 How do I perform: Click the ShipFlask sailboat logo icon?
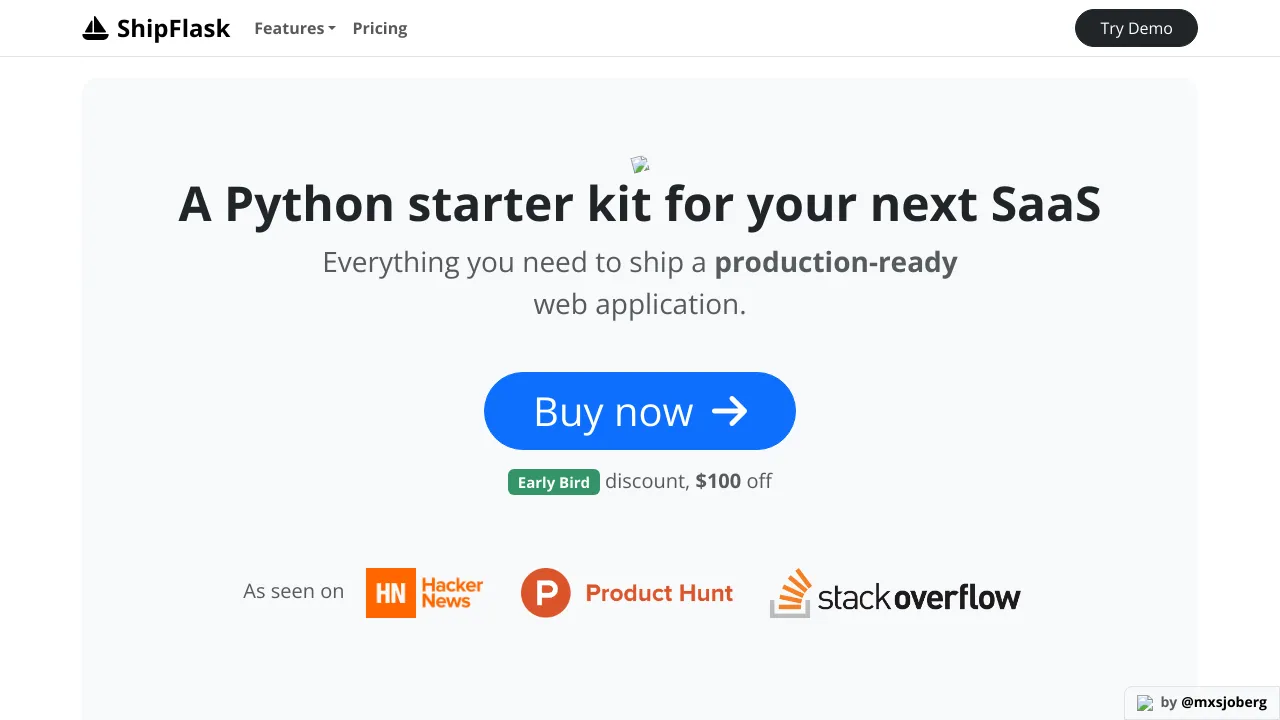point(95,28)
